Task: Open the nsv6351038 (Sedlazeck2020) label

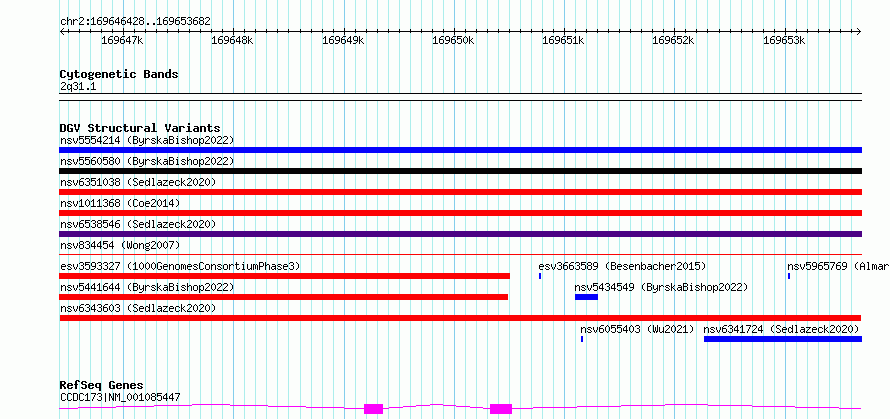Action: [x=138, y=182]
